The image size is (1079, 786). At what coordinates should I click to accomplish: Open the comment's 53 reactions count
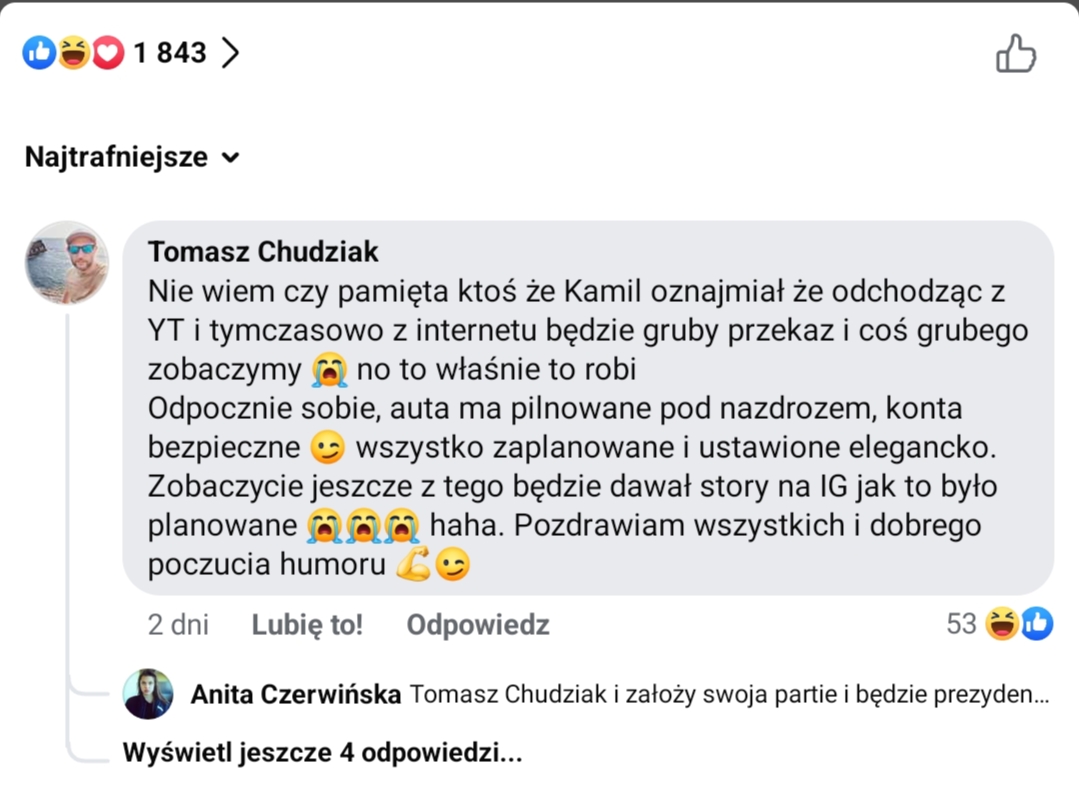click(x=961, y=624)
